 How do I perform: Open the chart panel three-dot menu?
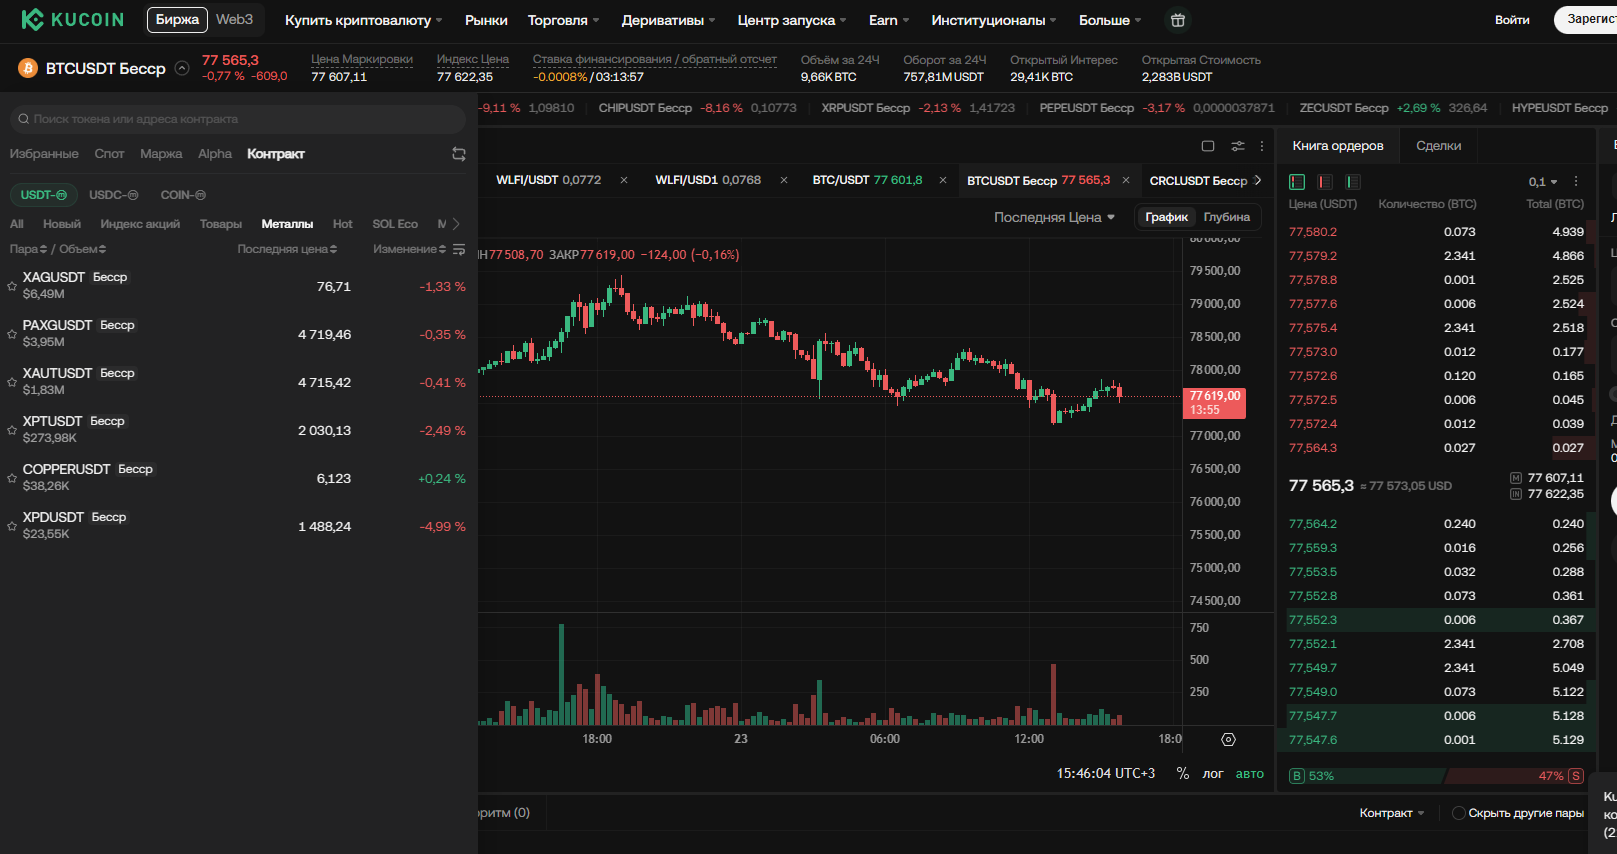1262,146
